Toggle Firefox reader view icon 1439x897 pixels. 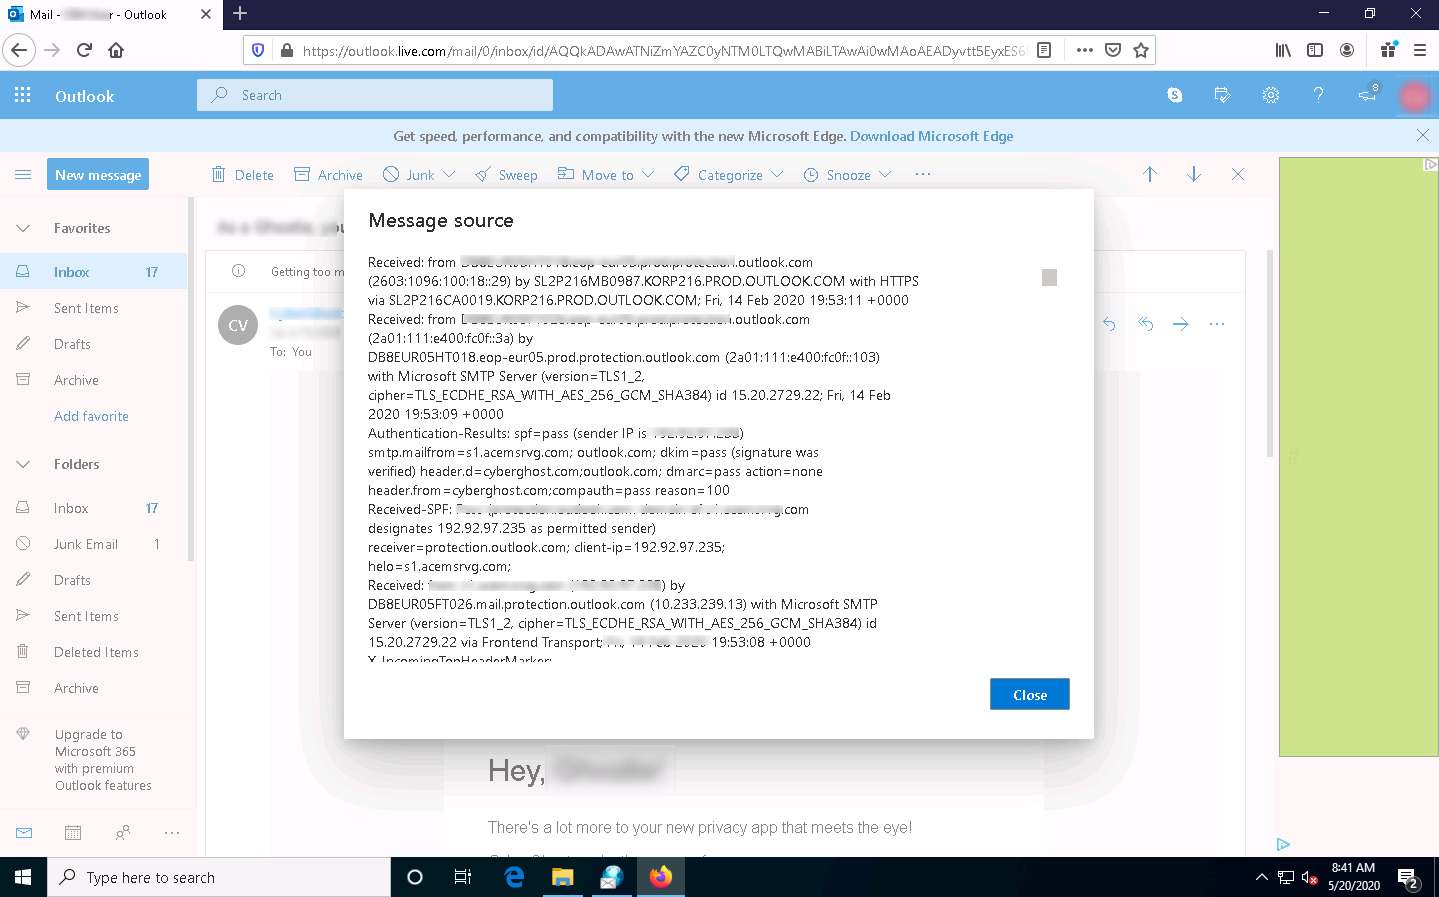1044,50
